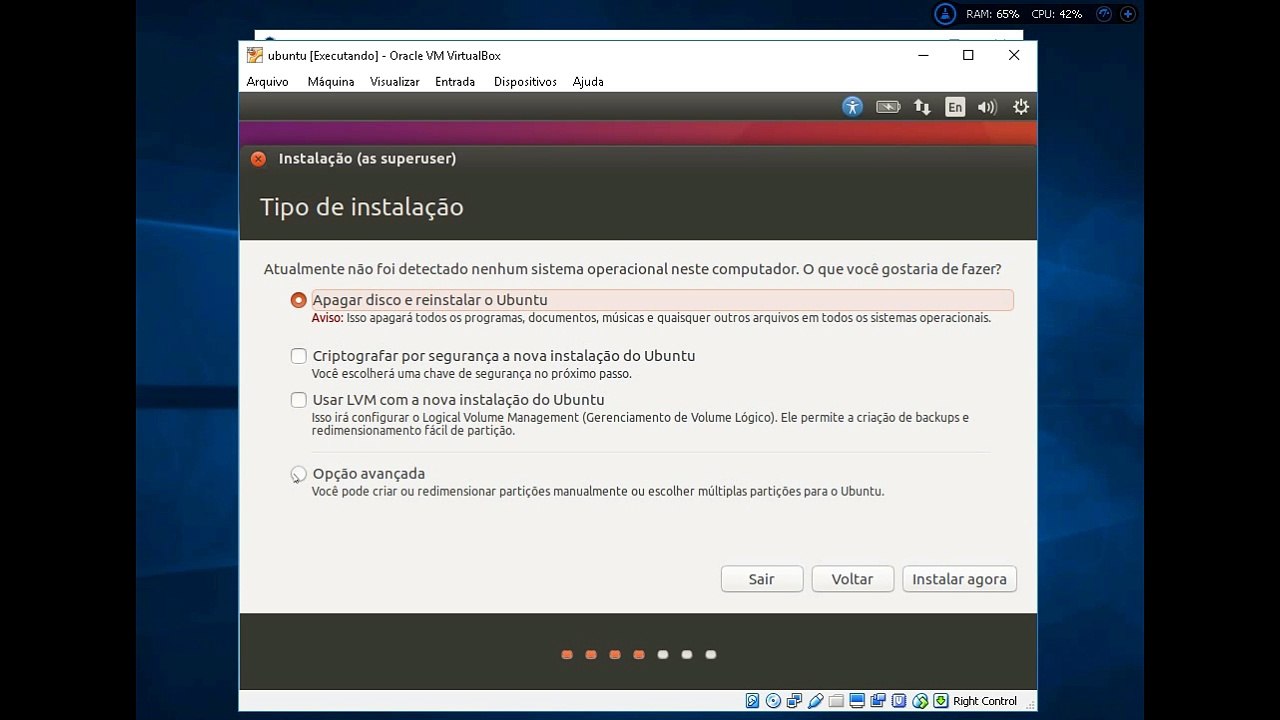The image size is (1280, 720).
Task: Open the Ubuntu network connections indicator
Action: 922,107
